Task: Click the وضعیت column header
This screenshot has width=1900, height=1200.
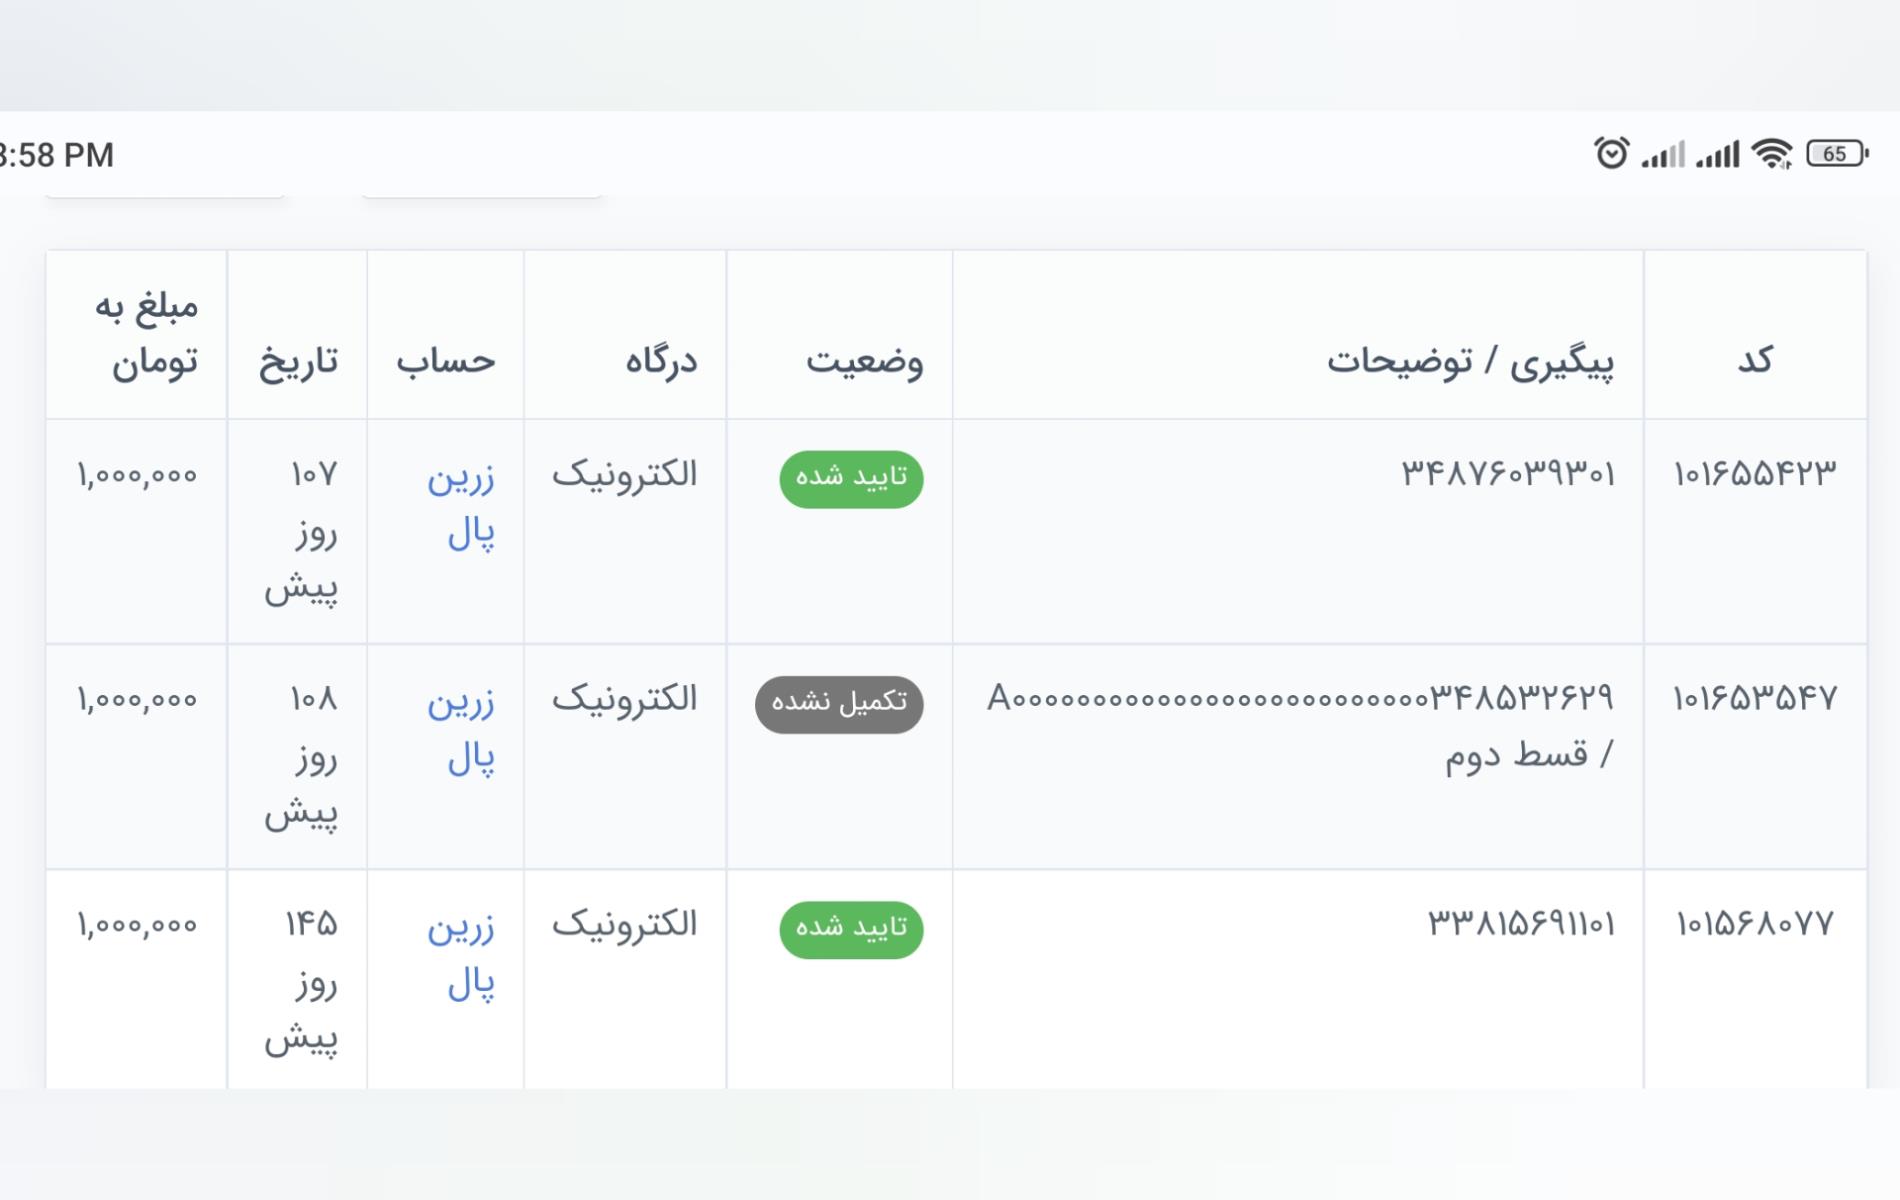Action: tap(864, 360)
